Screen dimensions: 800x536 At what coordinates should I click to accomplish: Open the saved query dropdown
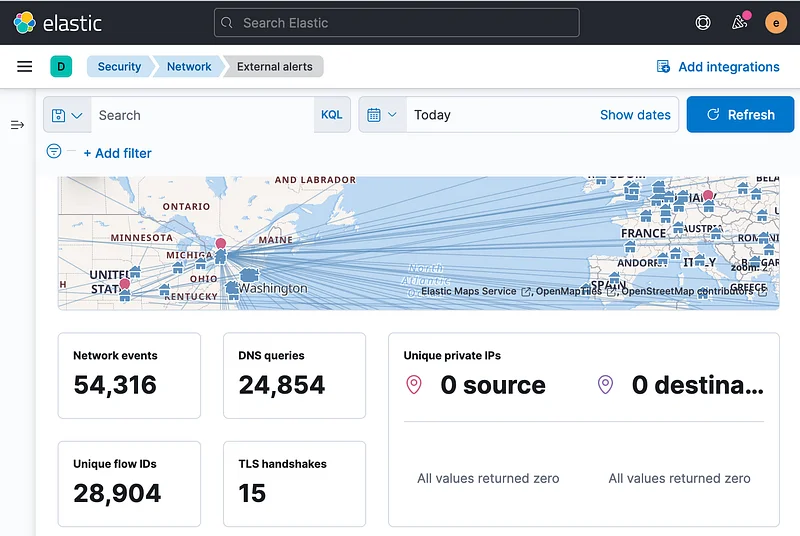[x=67, y=115]
